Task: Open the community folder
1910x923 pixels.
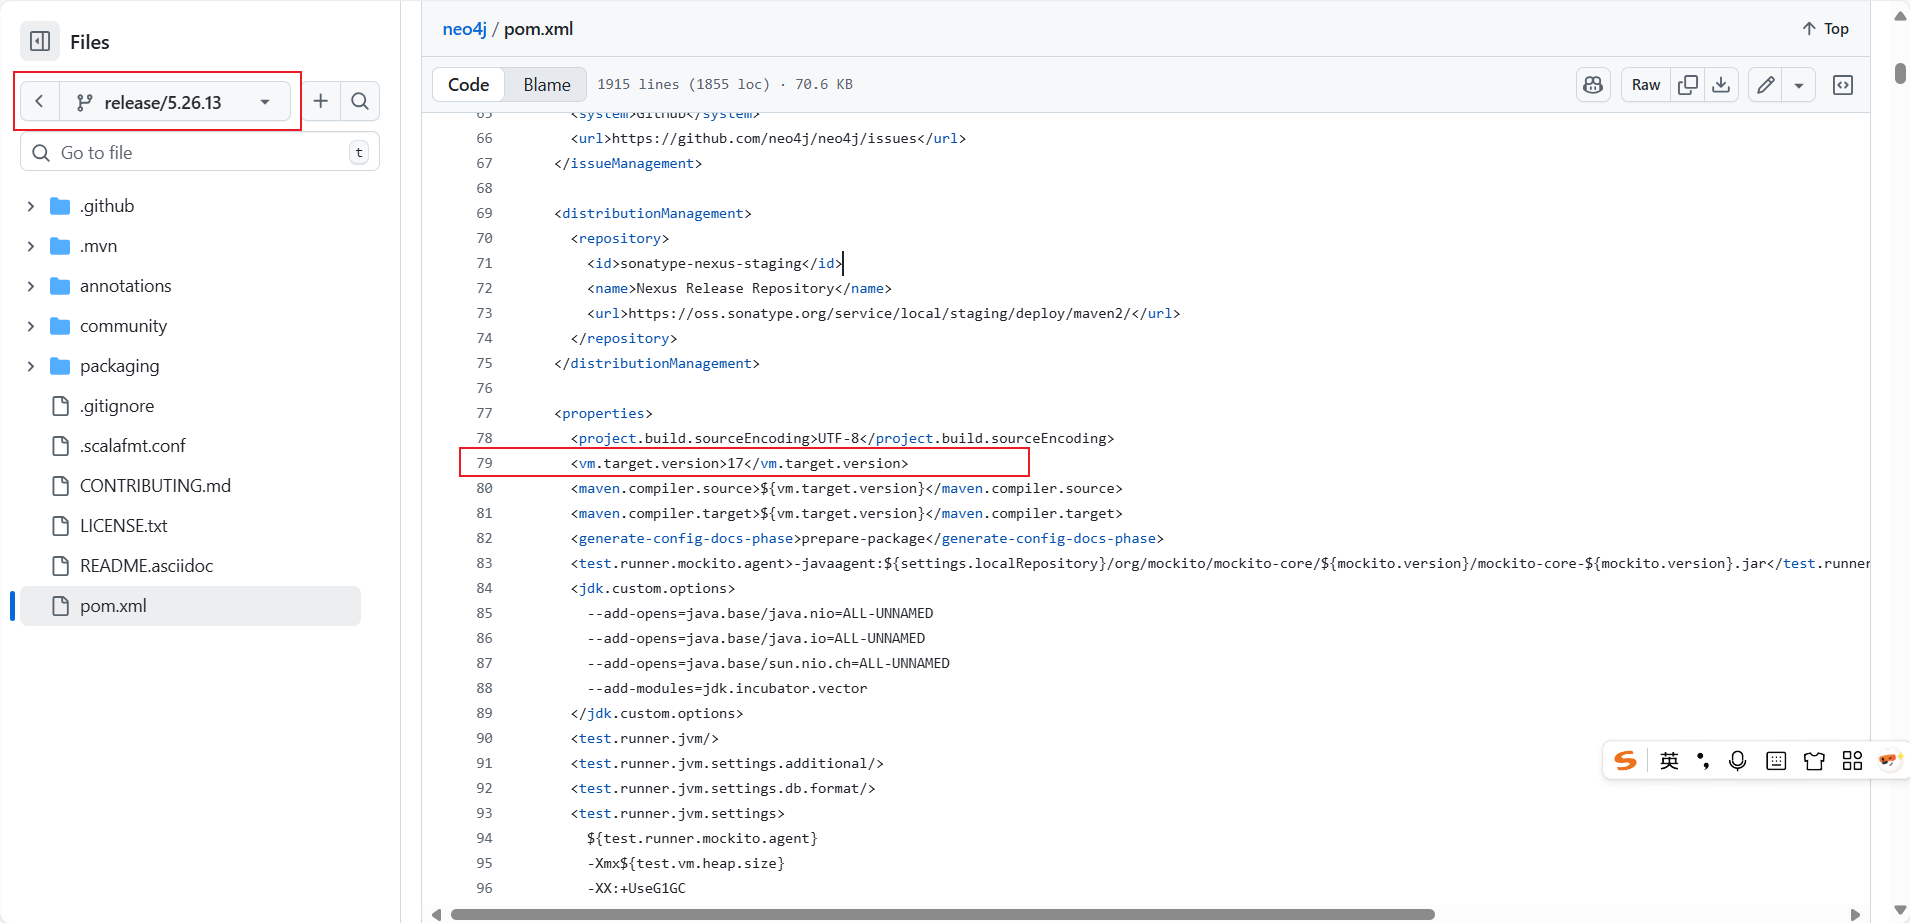Action: [x=123, y=326]
